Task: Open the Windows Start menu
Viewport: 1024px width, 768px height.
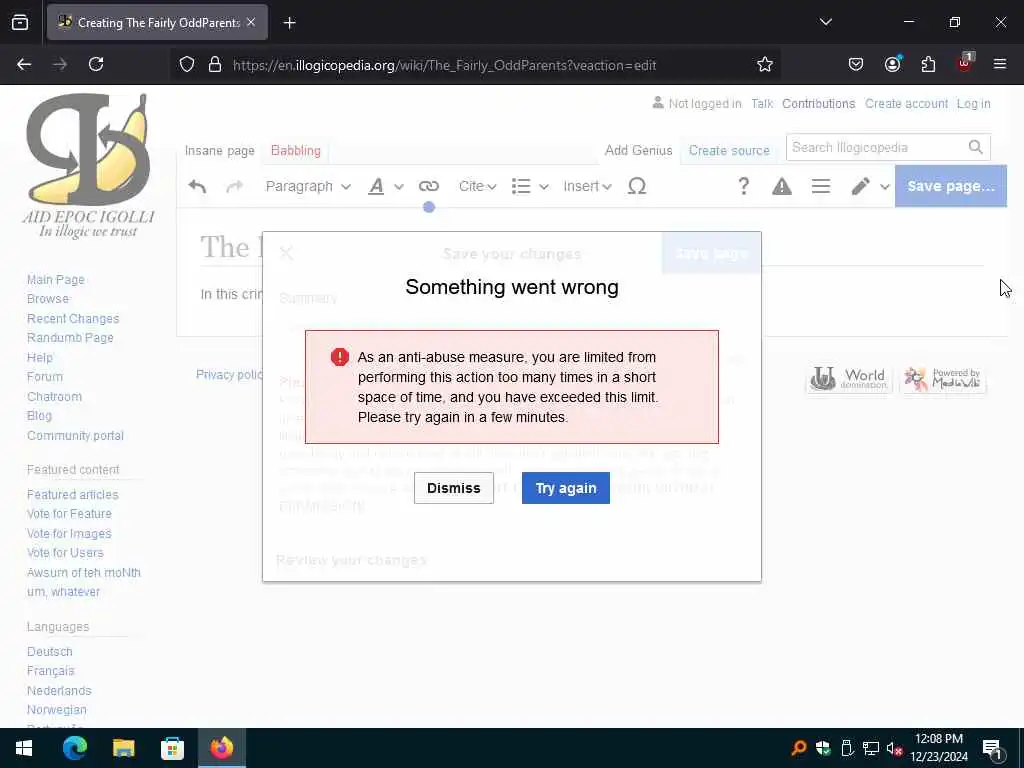Action: coord(24,748)
